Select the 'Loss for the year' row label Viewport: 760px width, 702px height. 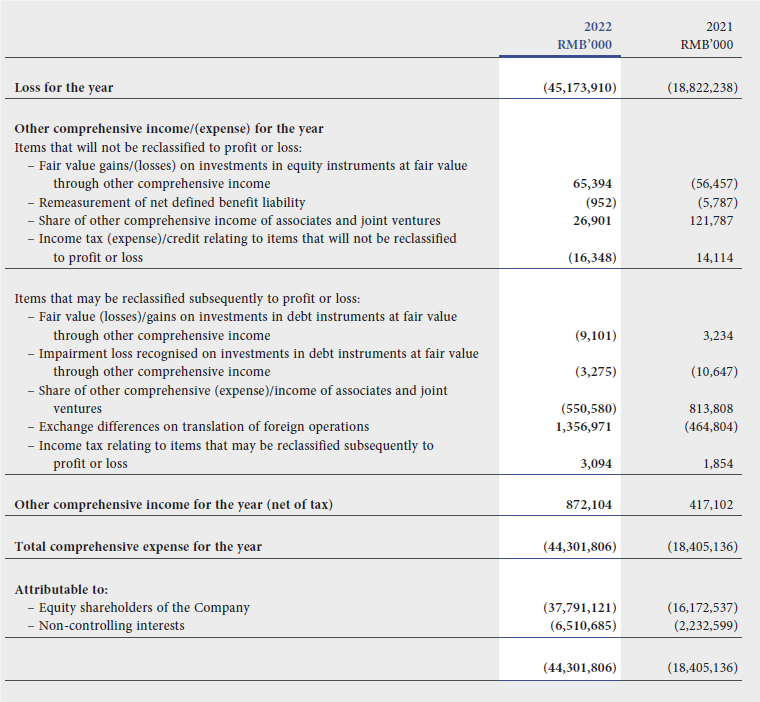pyautogui.click(x=64, y=88)
